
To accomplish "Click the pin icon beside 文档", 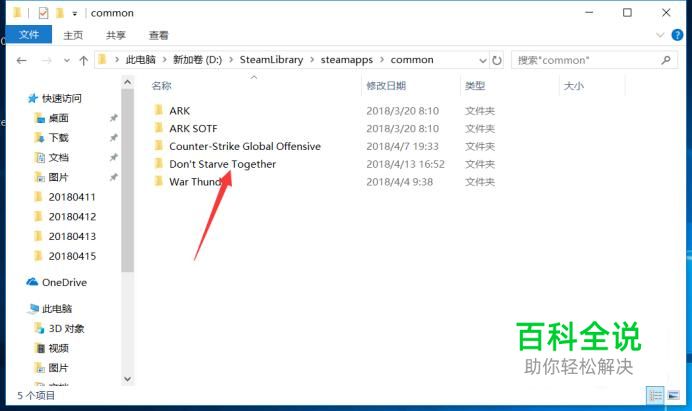I will tap(113, 158).
